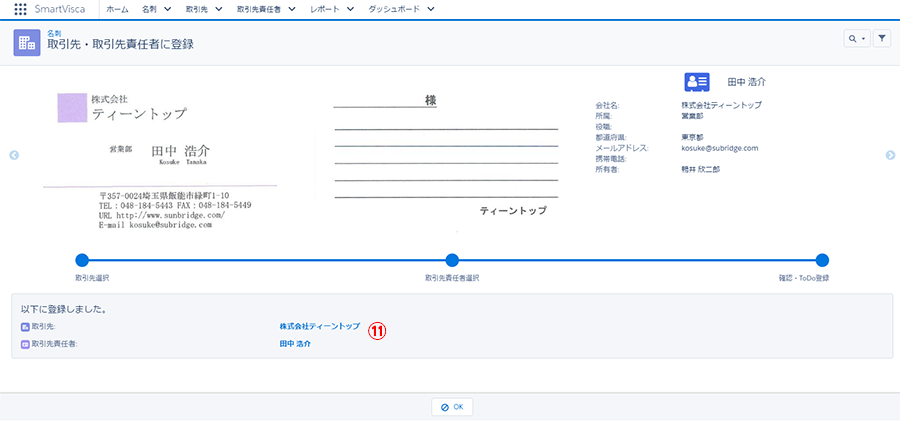Expand the 取引先 tab chevron
The image size is (900, 421).
tap(218, 9)
